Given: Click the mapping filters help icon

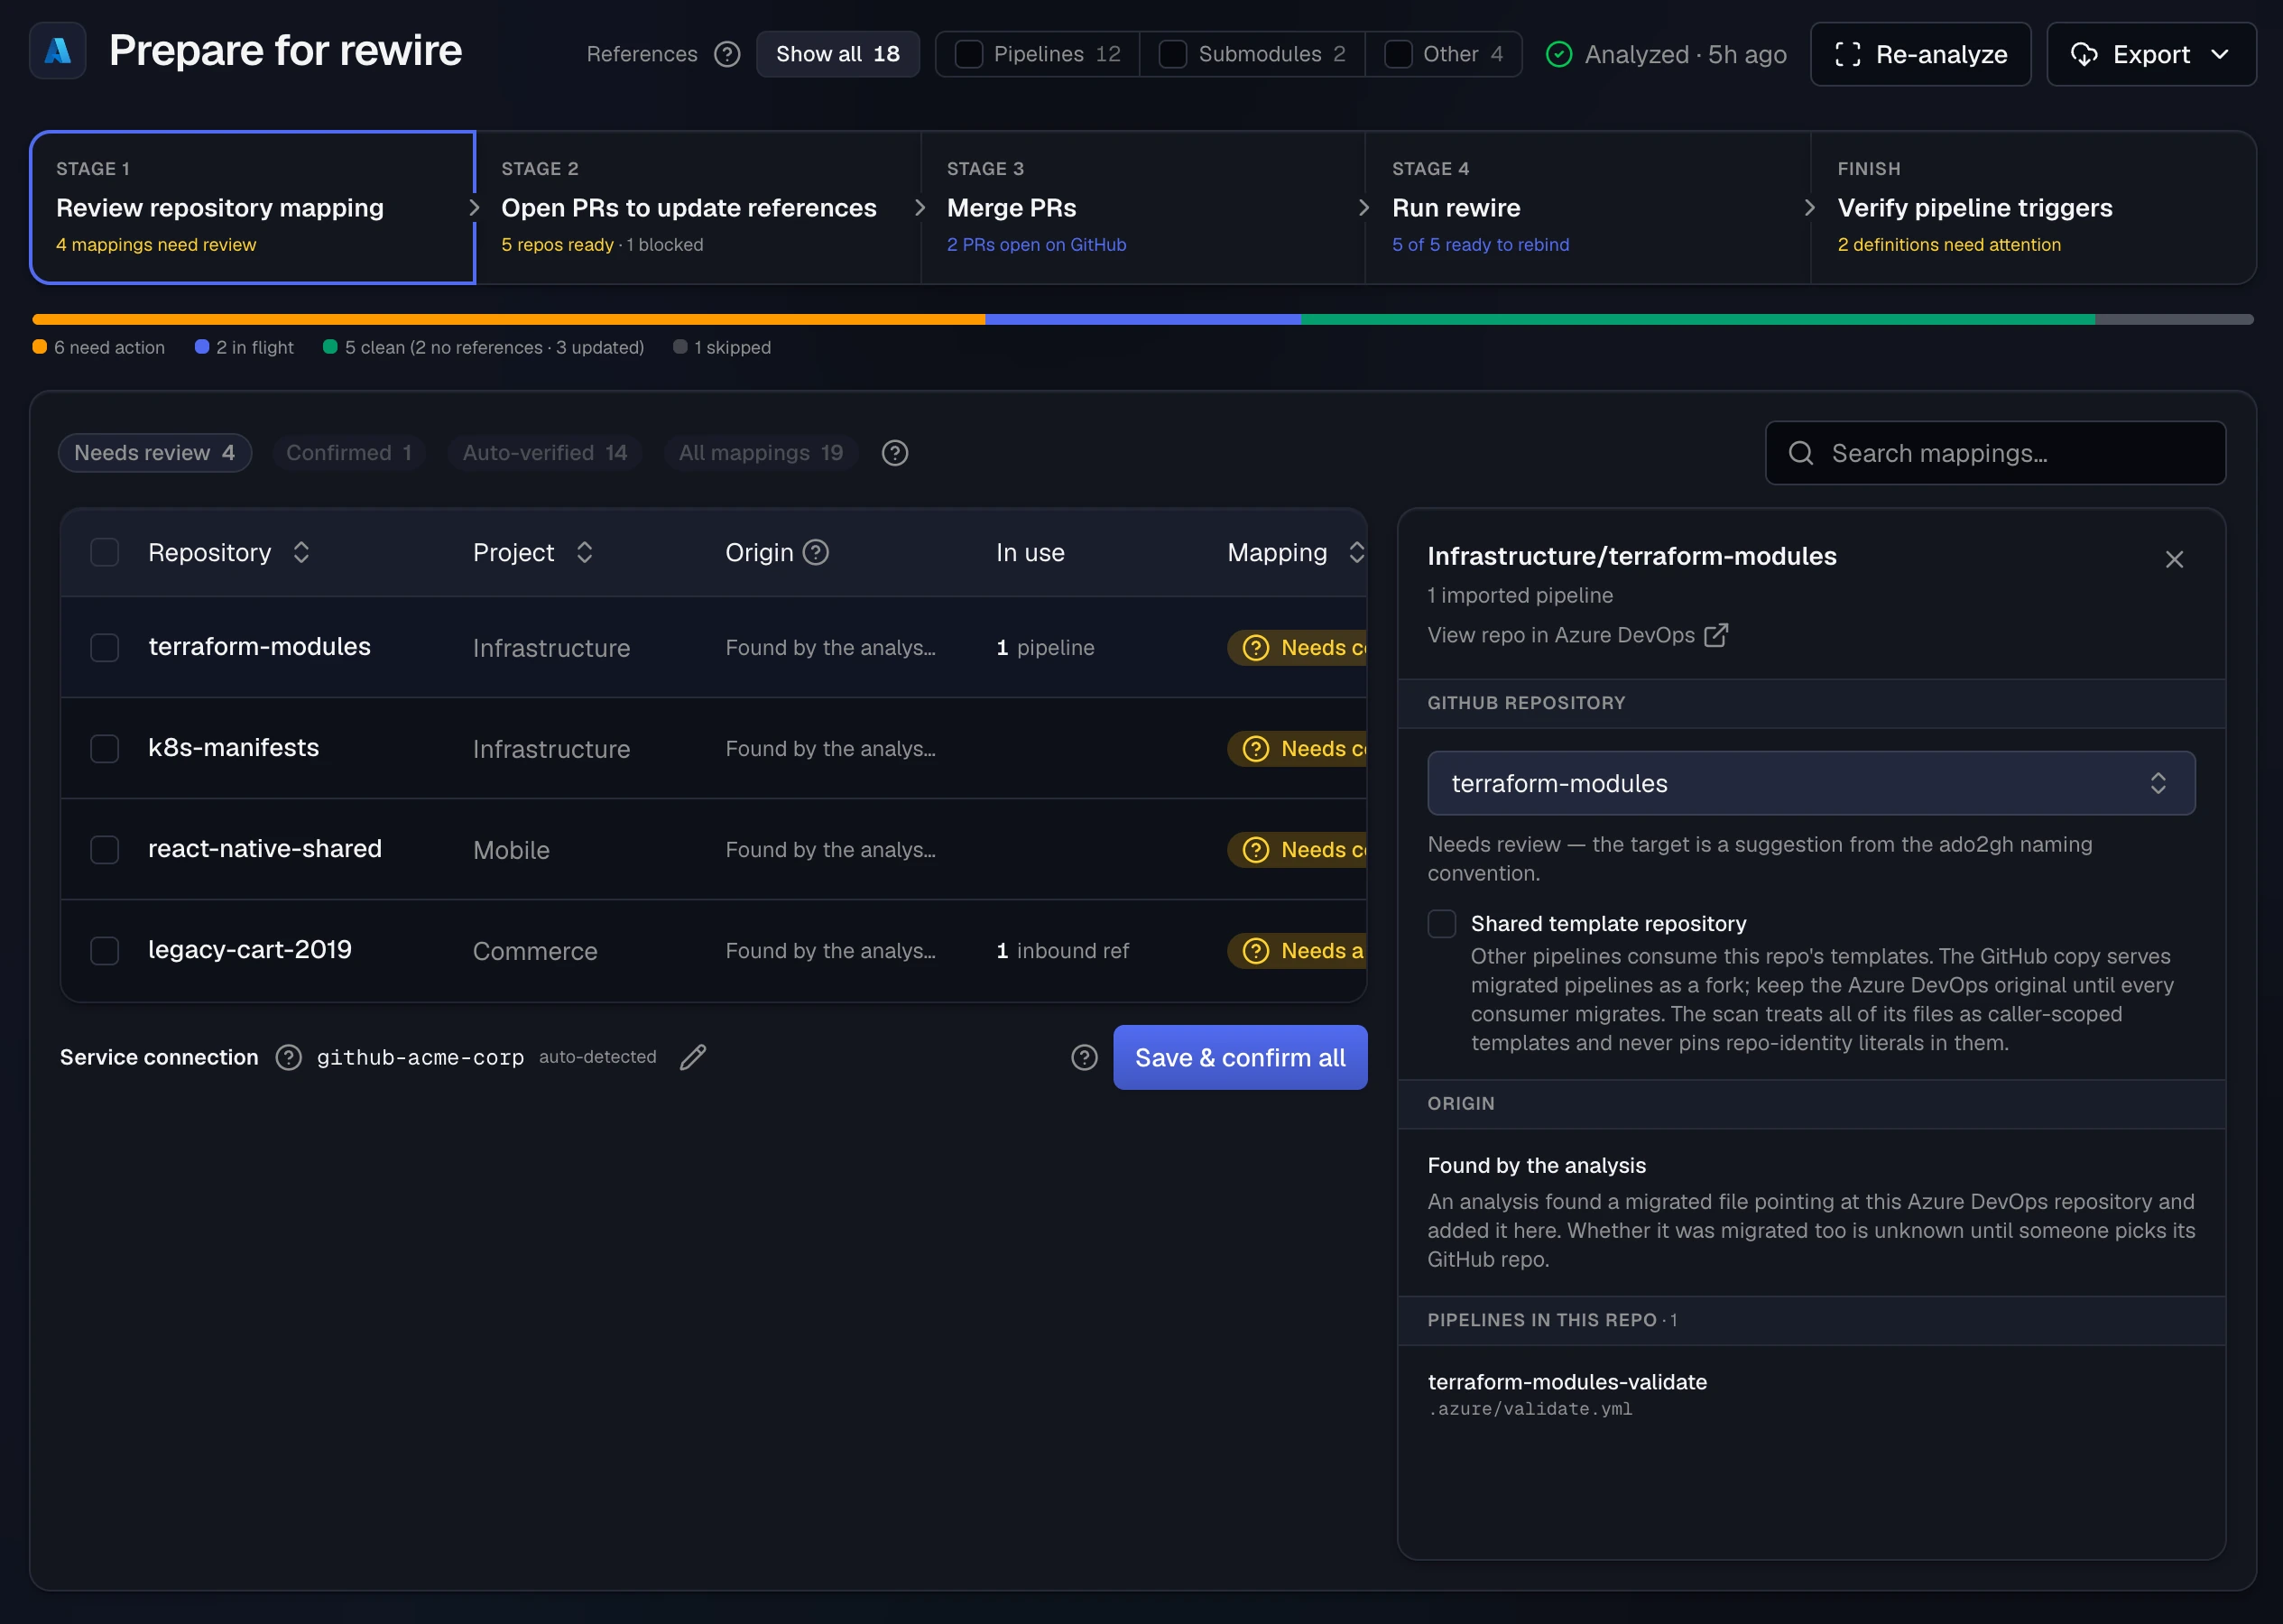Looking at the screenshot, I should coord(894,453).
